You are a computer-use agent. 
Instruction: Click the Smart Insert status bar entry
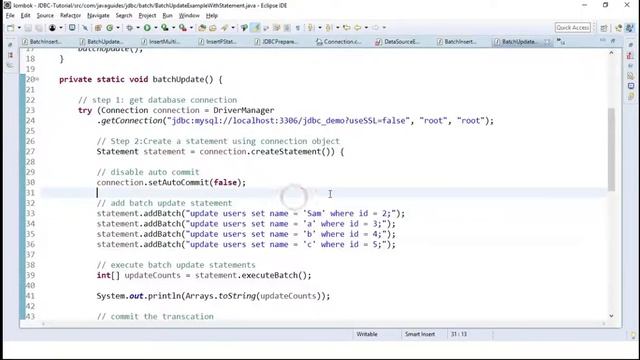pos(420,334)
